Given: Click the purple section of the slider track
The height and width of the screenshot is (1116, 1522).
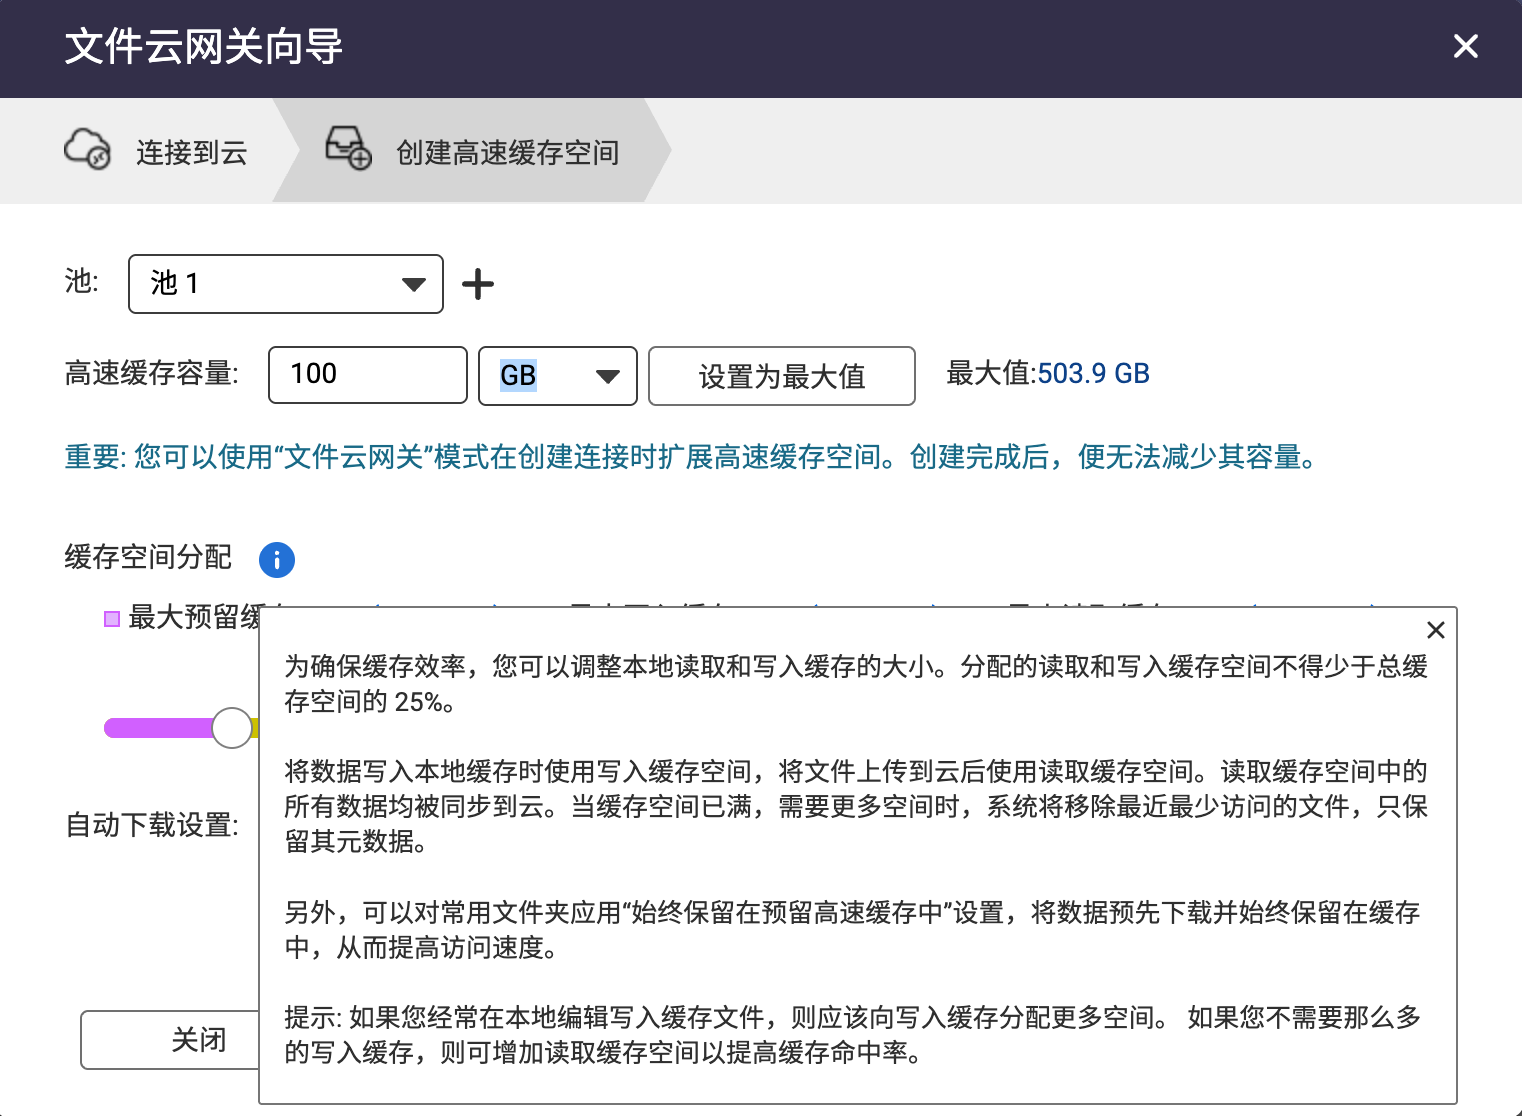Looking at the screenshot, I should tap(157, 728).
